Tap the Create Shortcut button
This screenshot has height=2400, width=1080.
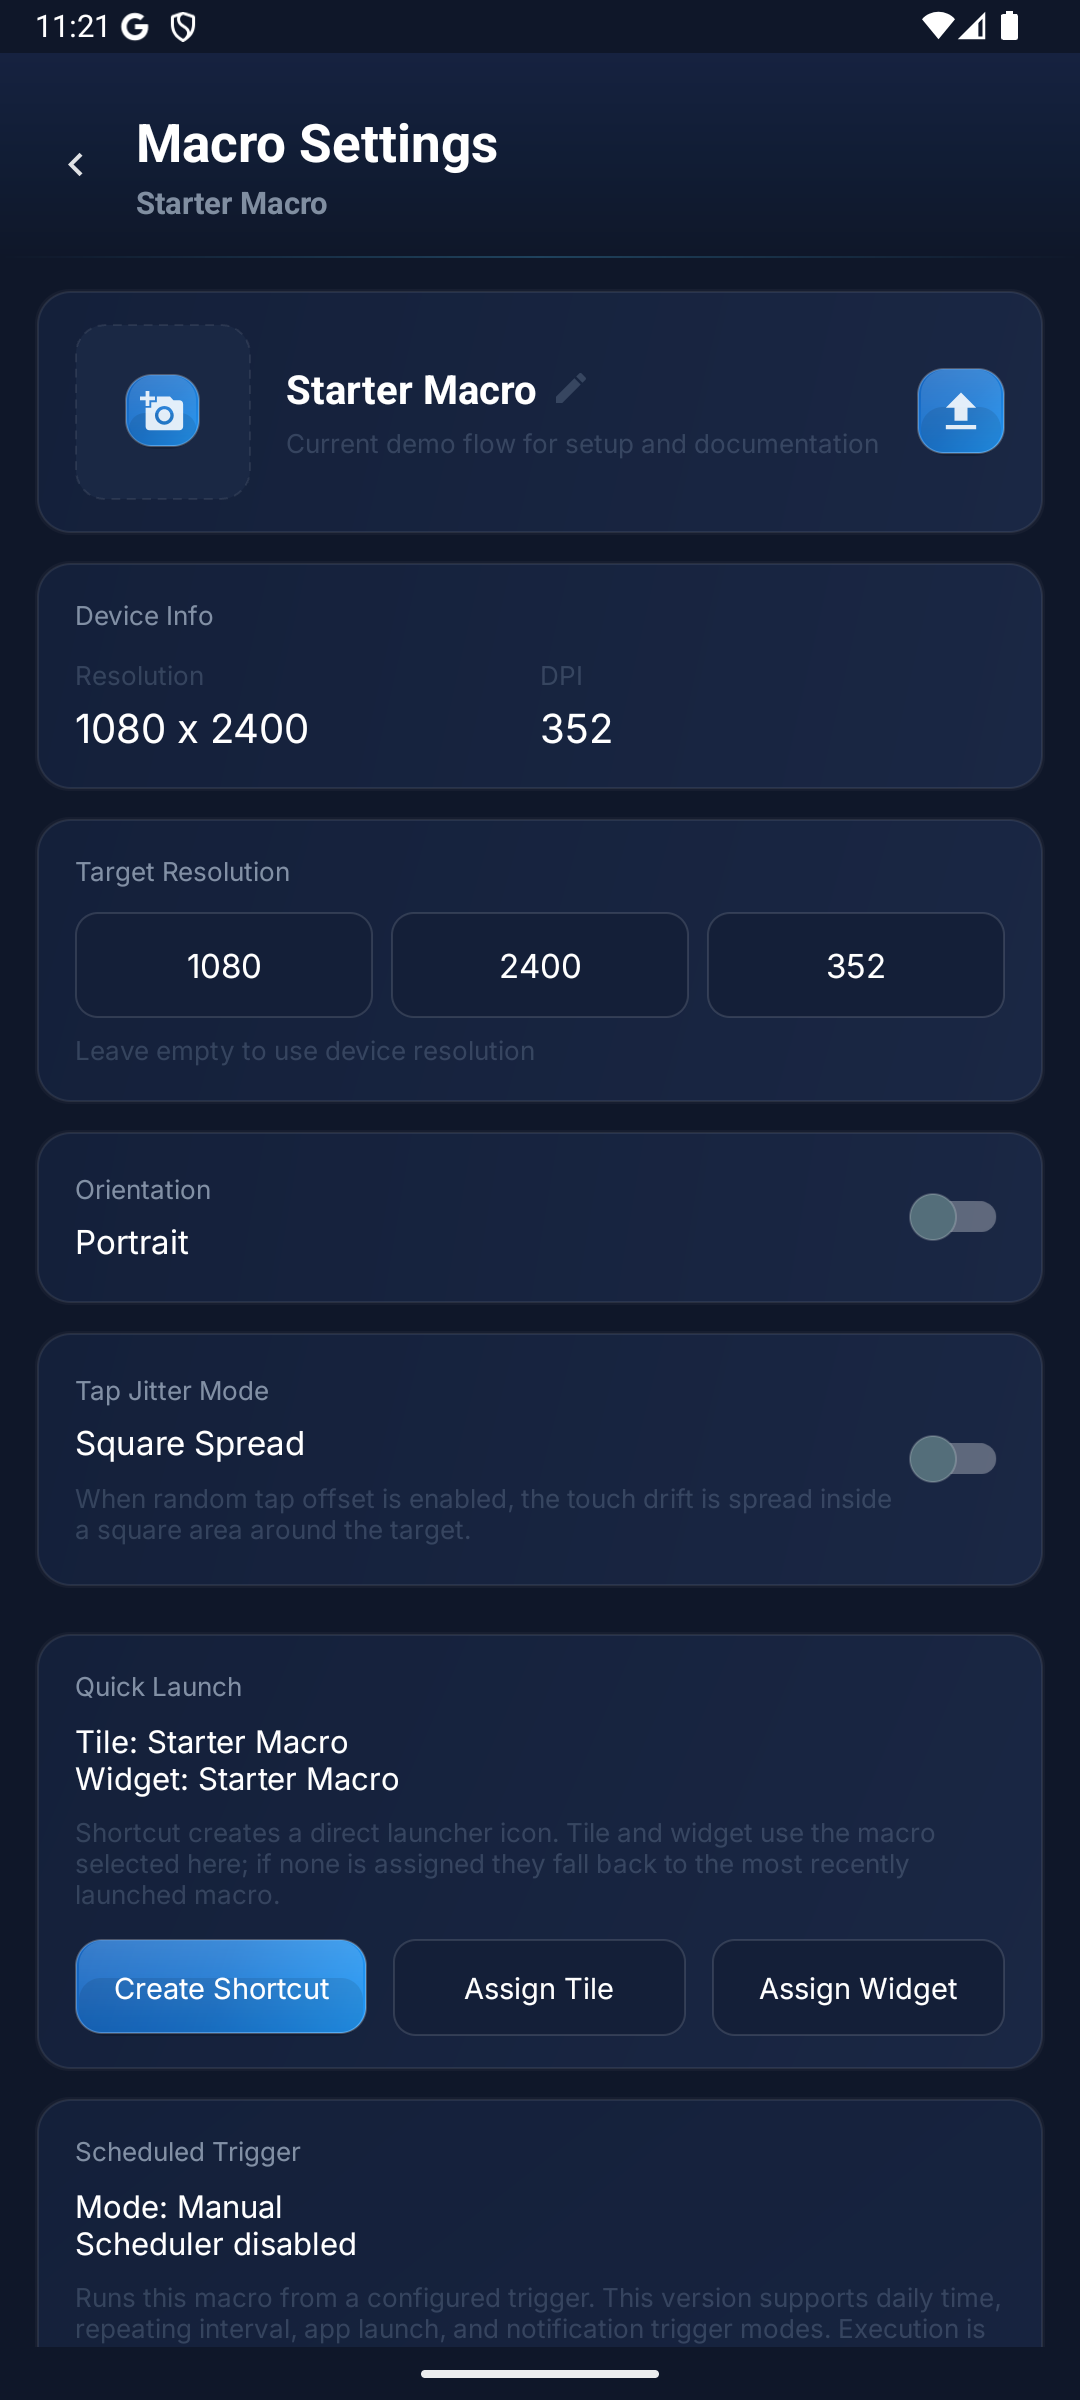(220, 1987)
